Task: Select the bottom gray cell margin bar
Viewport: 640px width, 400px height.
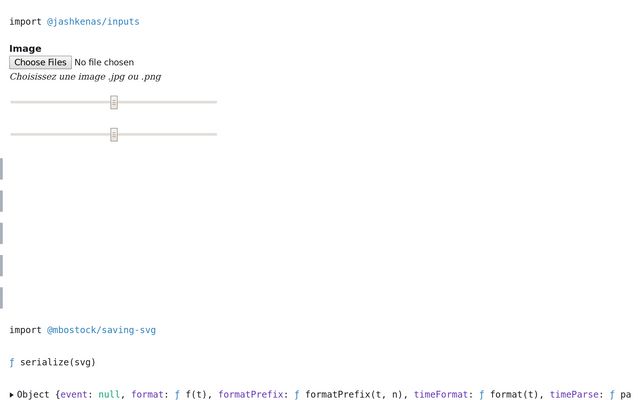Action: tap(1, 298)
